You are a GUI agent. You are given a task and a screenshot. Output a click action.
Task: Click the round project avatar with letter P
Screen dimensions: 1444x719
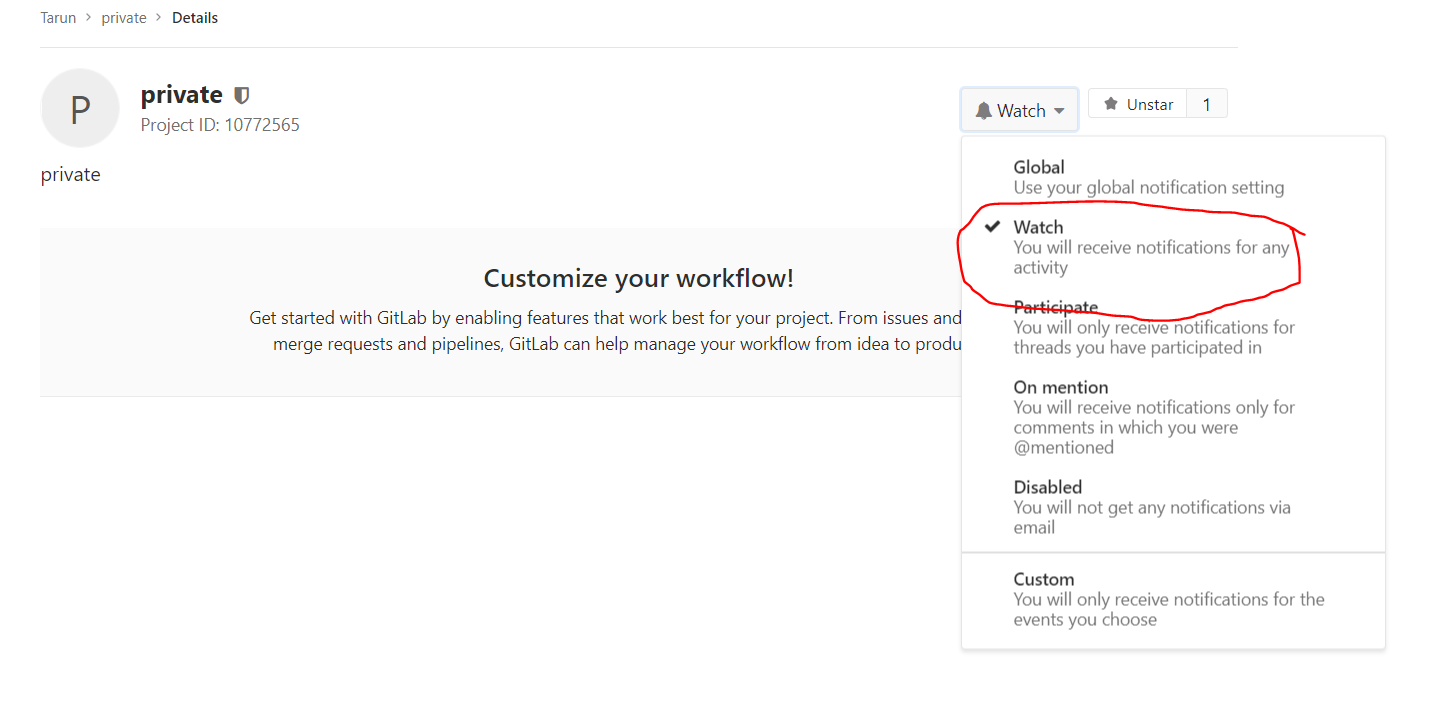click(x=80, y=108)
